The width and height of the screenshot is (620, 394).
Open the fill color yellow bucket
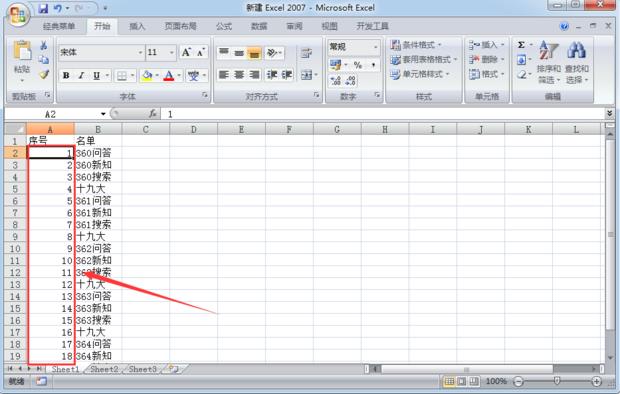tap(147, 75)
